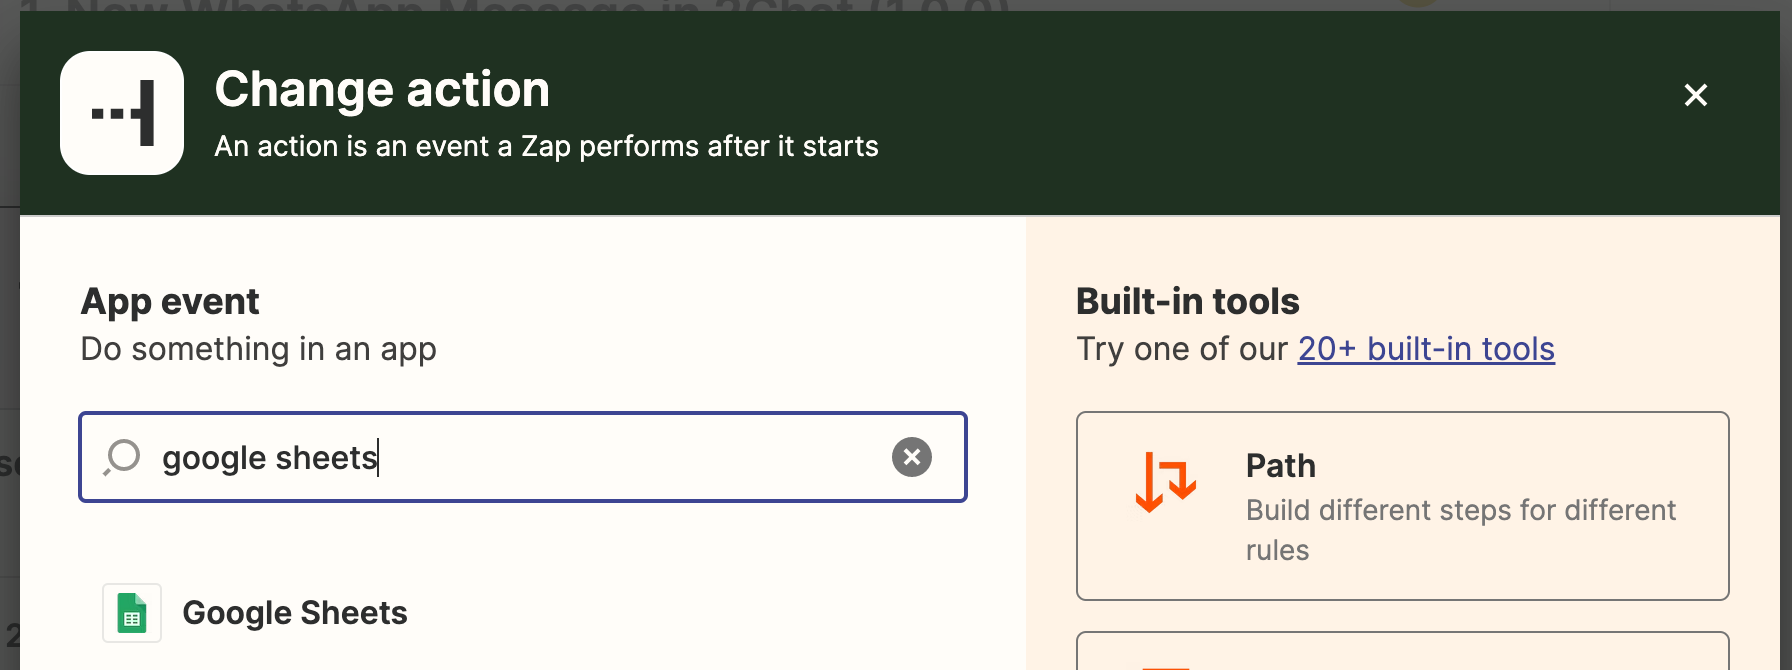Screen dimensions: 1792x670
Task: Close the Change action dialog
Action: (x=1695, y=95)
